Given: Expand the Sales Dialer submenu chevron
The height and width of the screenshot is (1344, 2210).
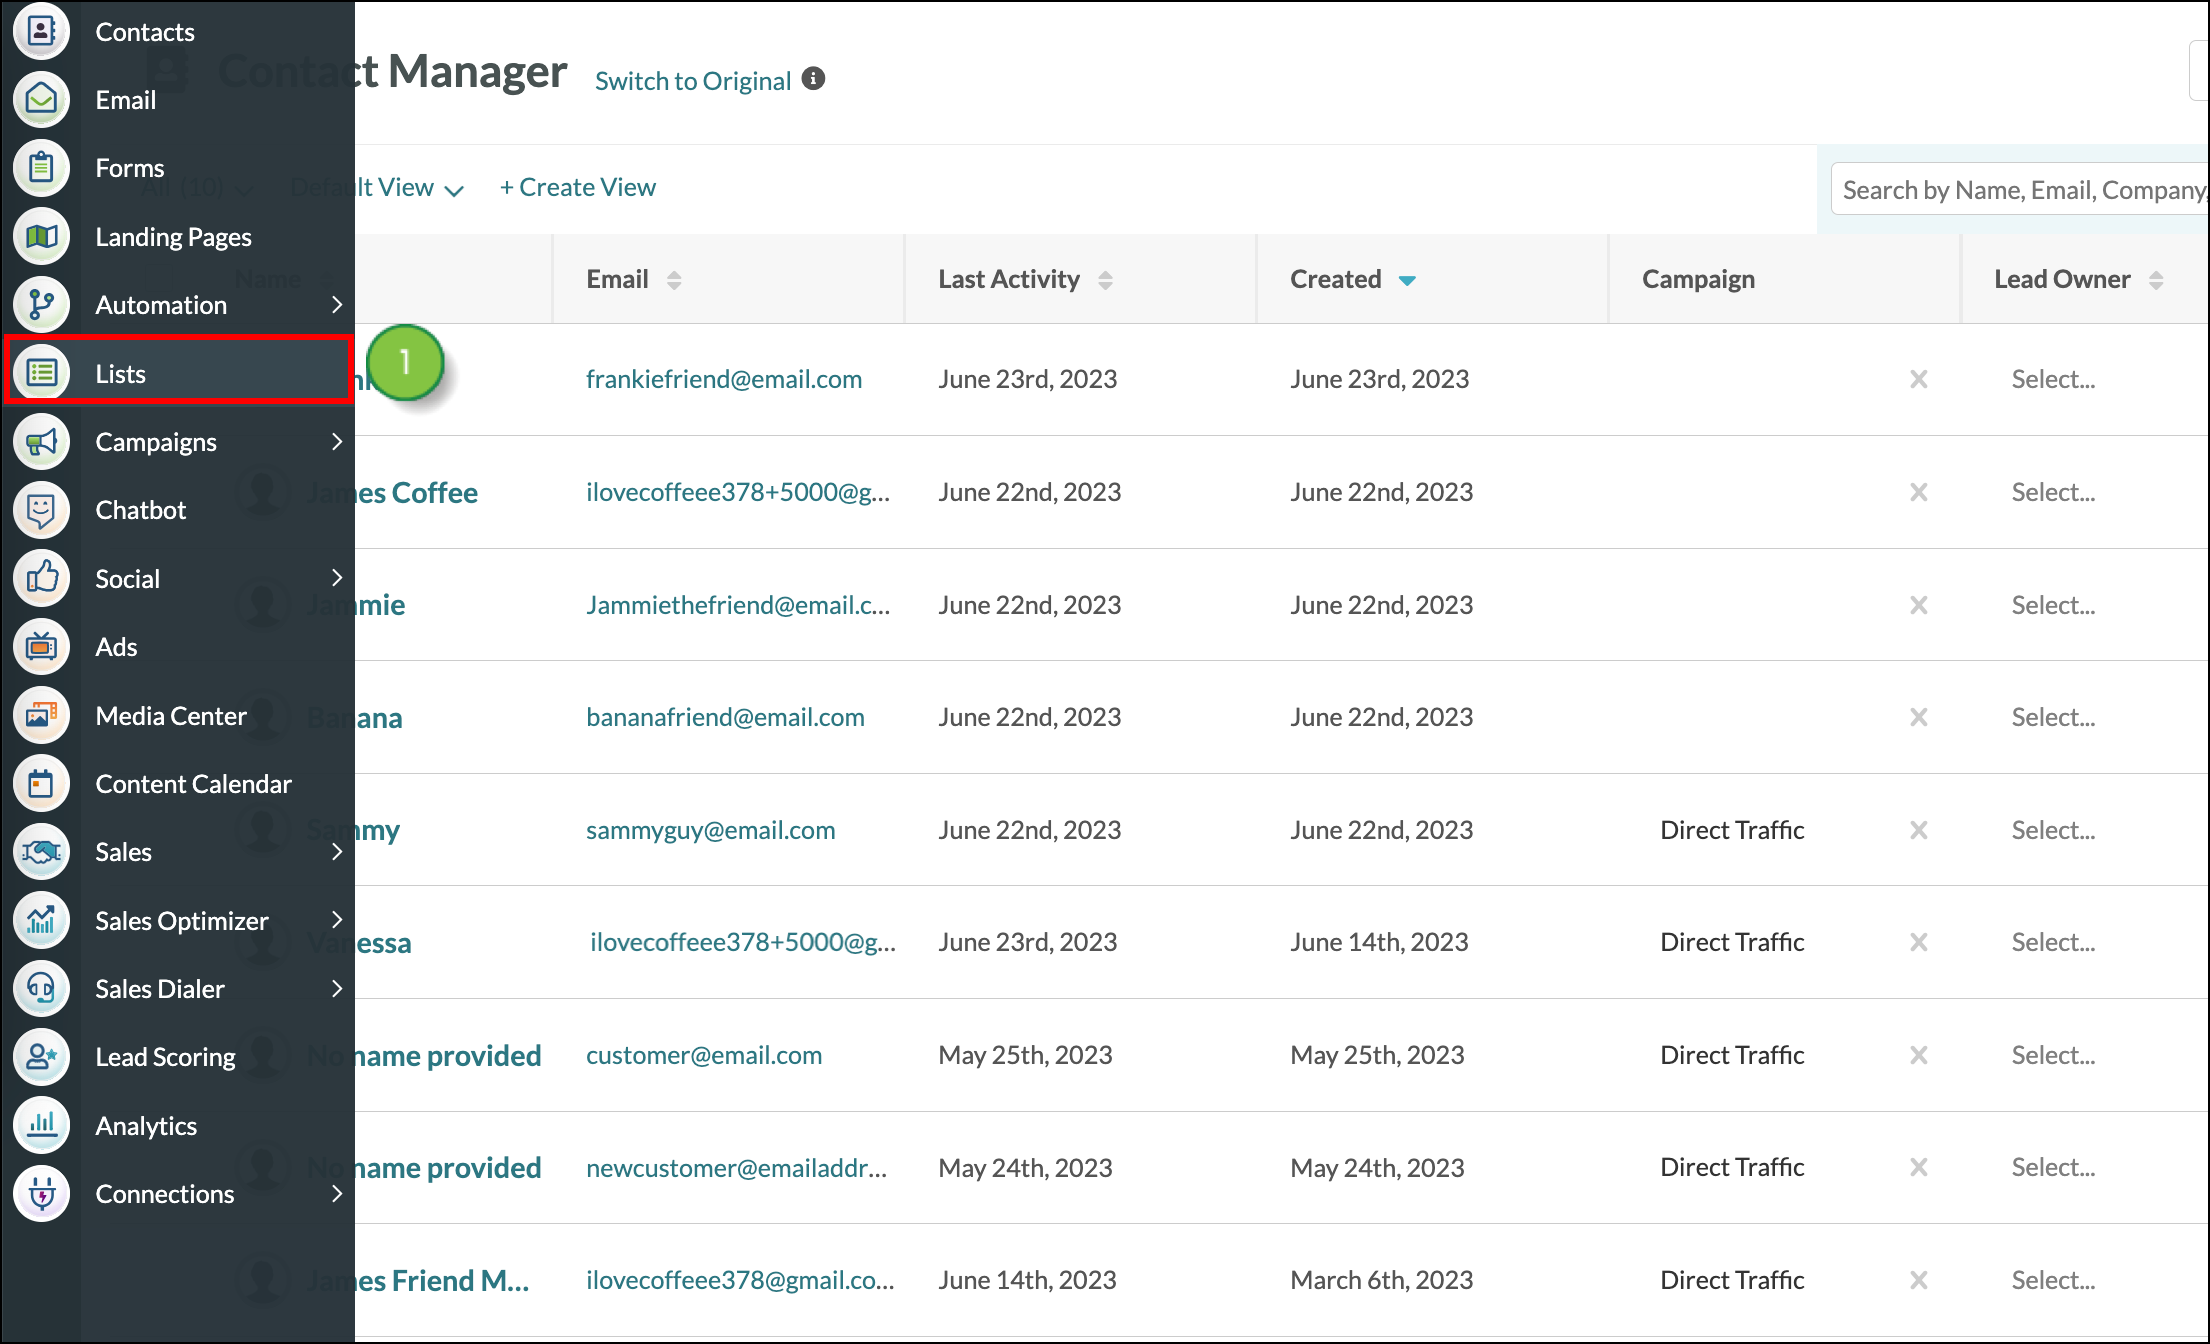Looking at the screenshot, I should pyautogui.click(x=337, y=988).
